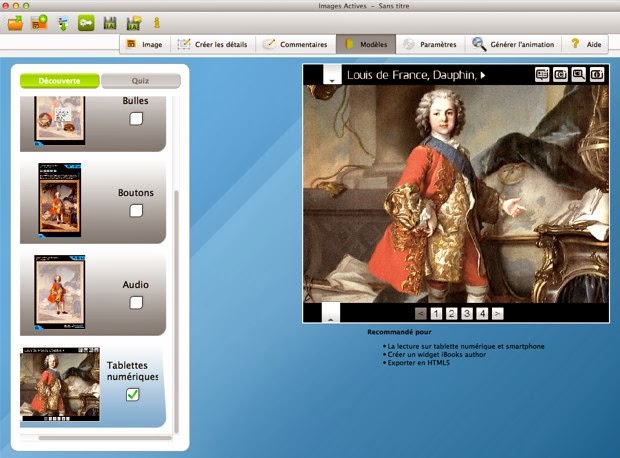The image size is (620, 458).
Task: Click the Audio model thumbnail
Action: [x=60, y=292]
